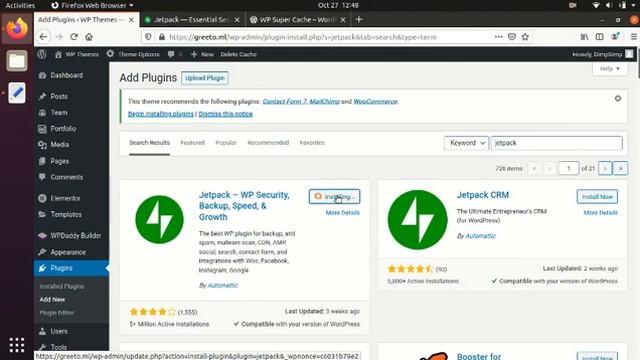Open the text editor in the dock

pyautogui.click(x=17, y=93)
